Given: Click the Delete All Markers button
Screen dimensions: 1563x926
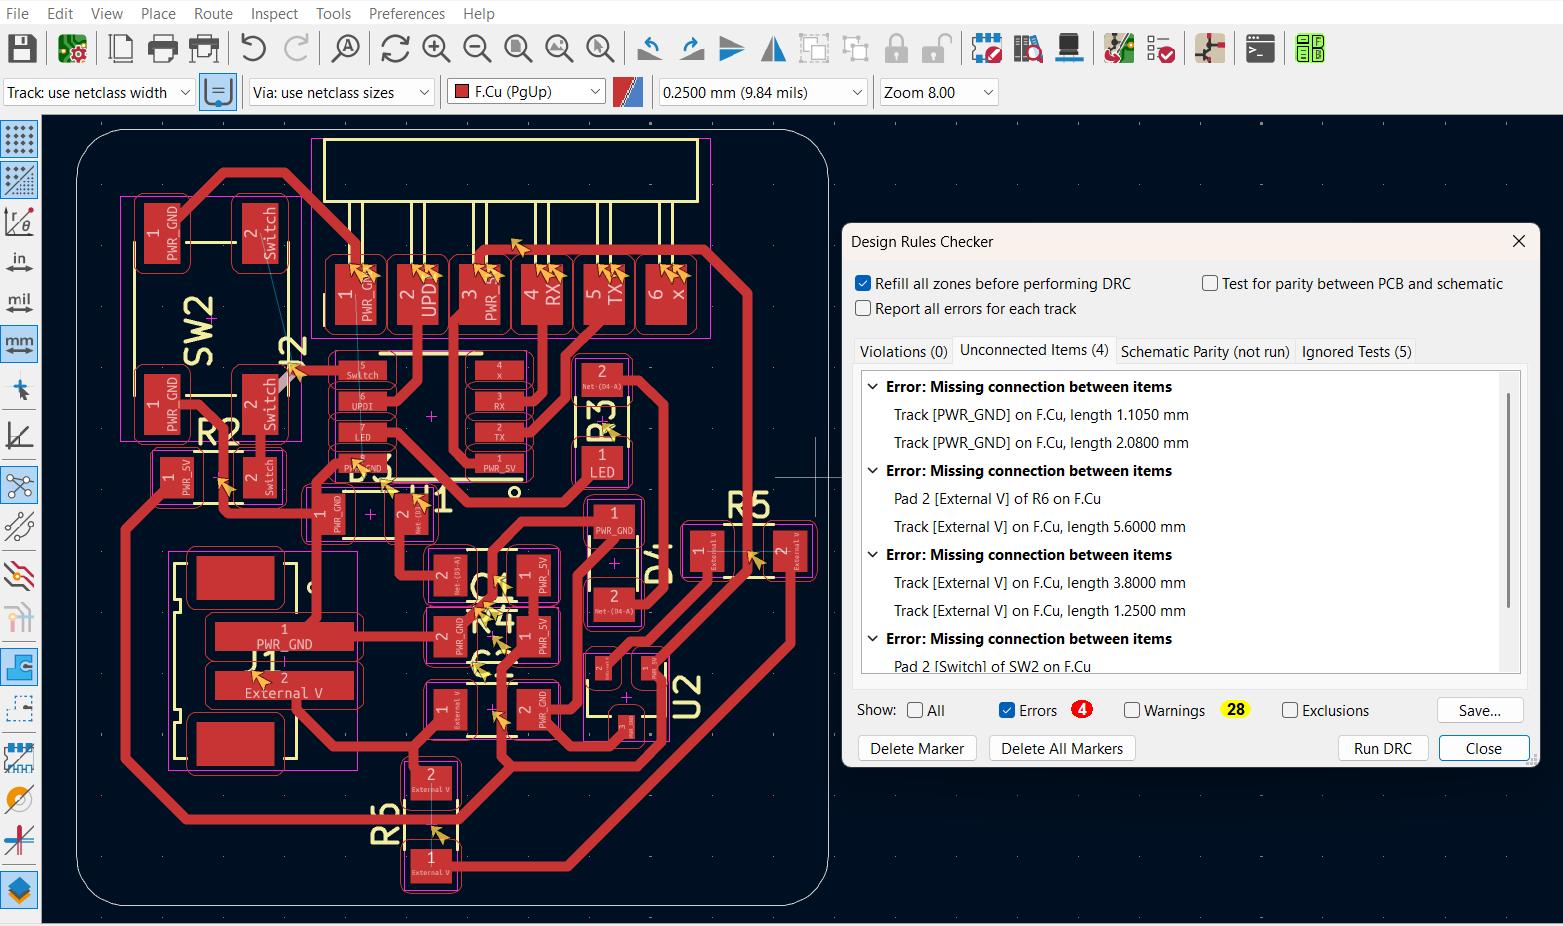Looking at the screenshot, I should coord(1062,748).
